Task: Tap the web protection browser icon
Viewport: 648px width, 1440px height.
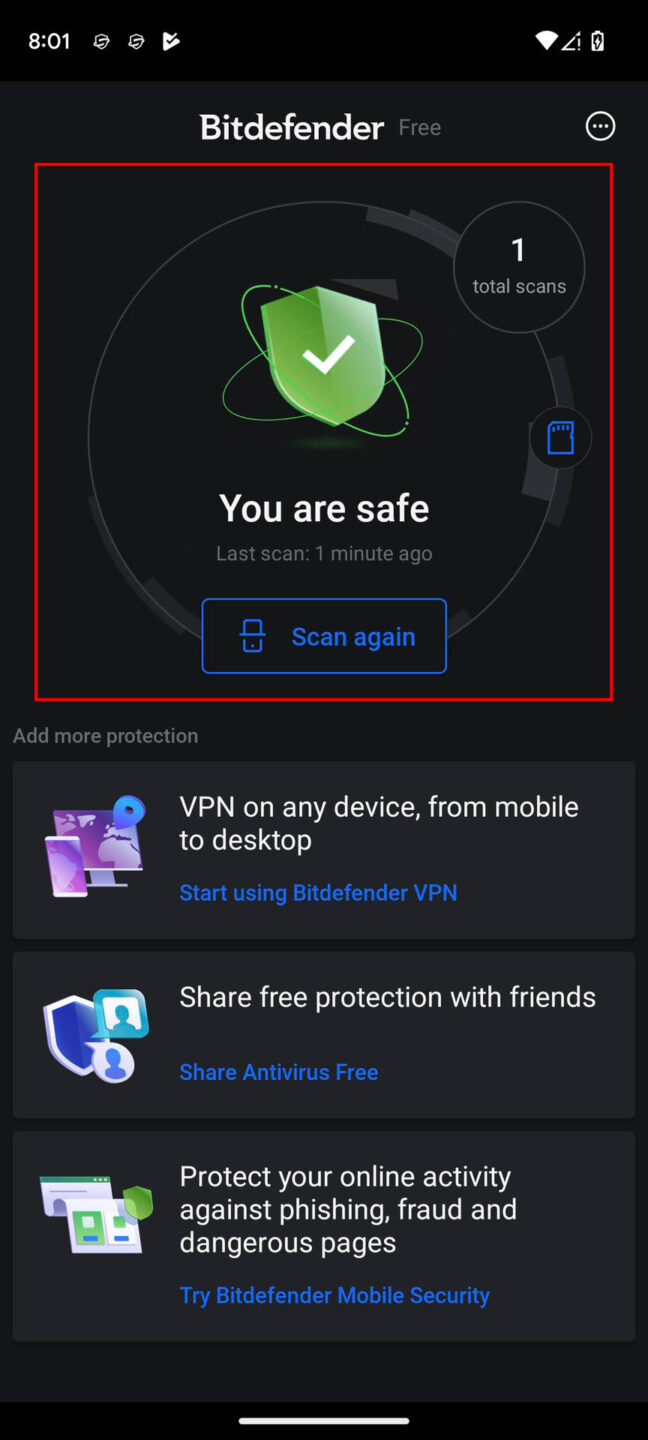Action: 93,1212
